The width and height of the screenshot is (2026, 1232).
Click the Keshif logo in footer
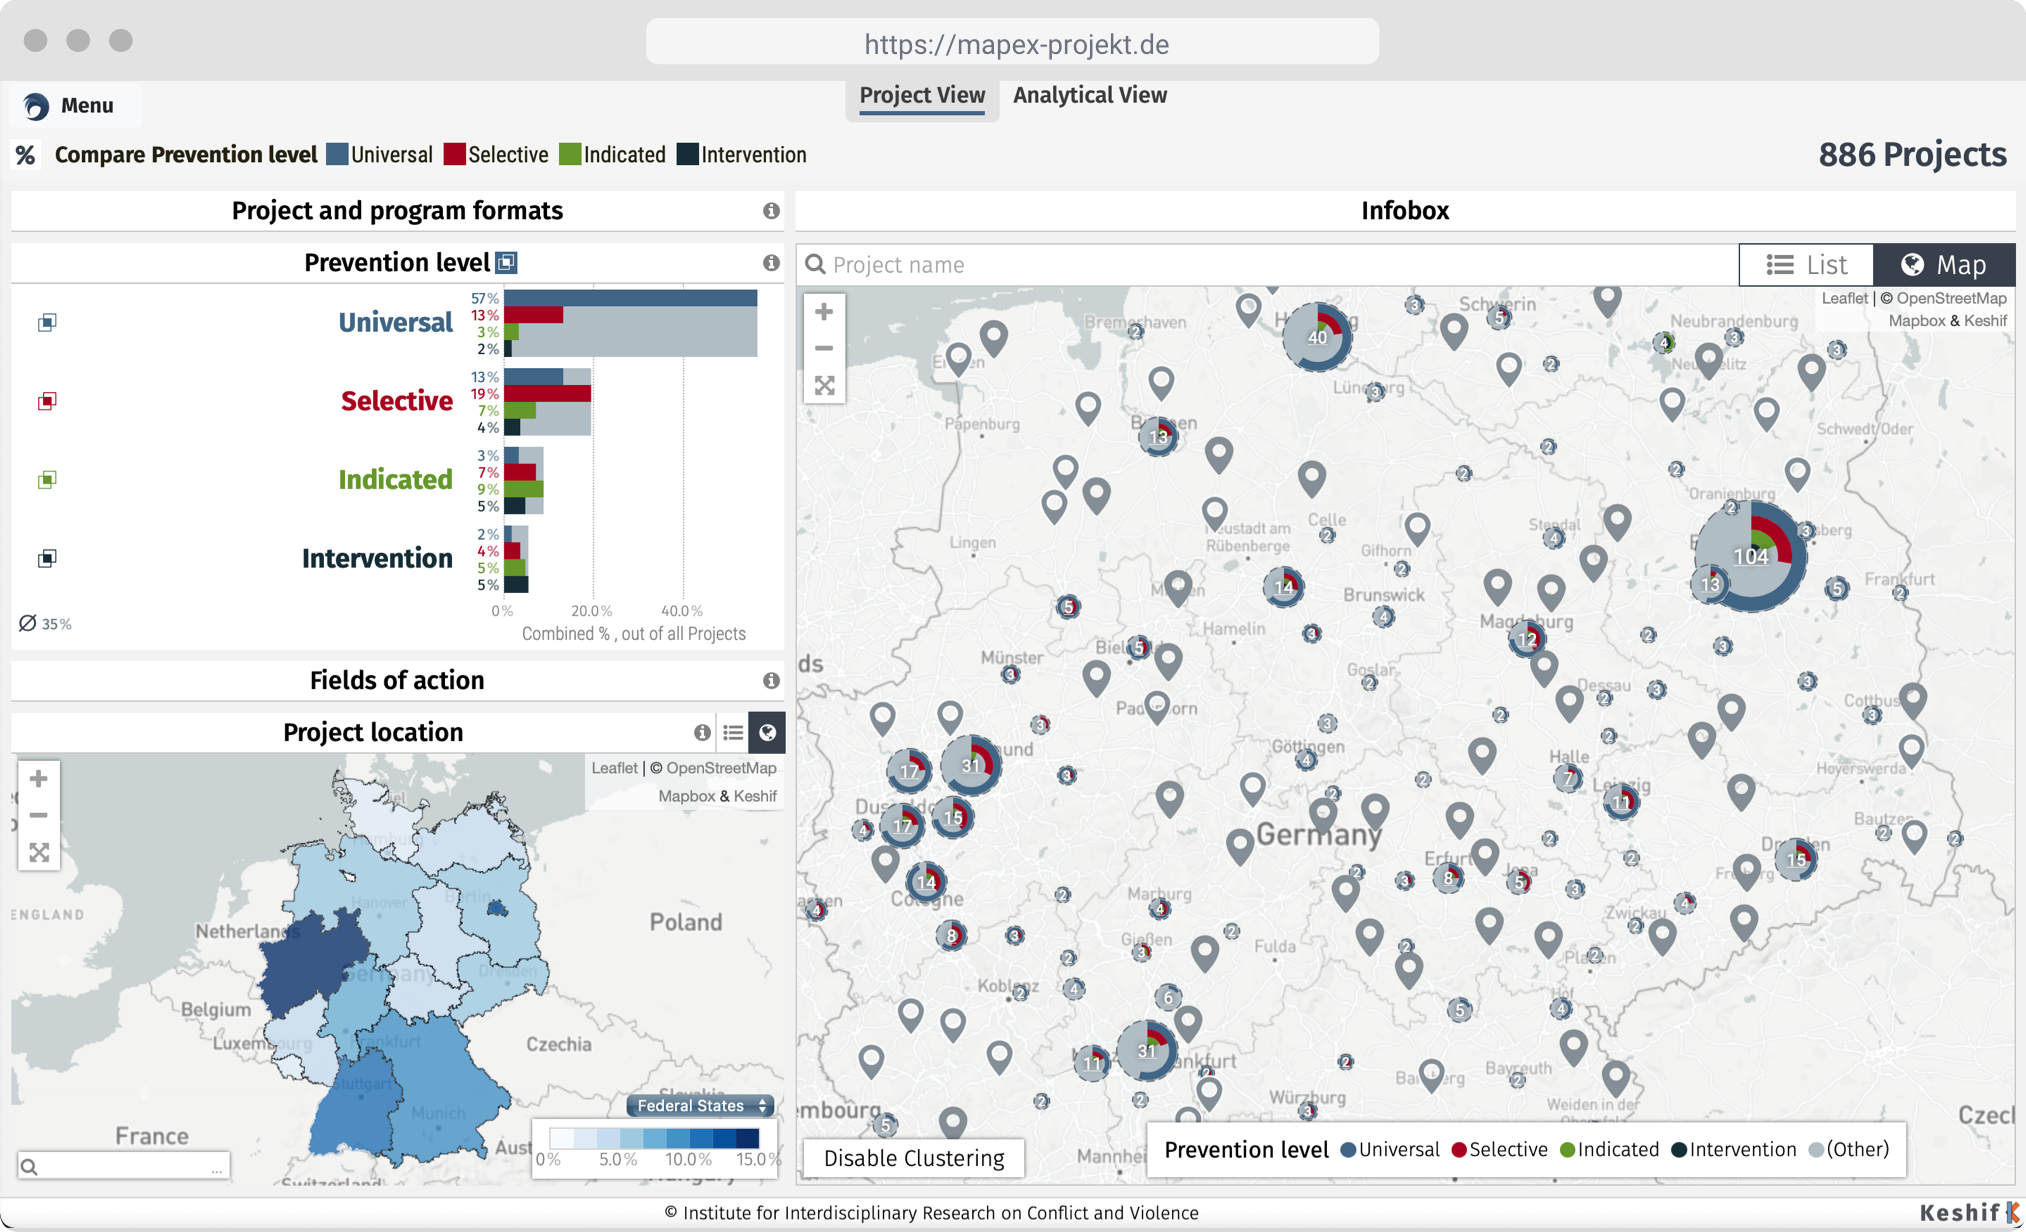click(x=1968, y=1213)
